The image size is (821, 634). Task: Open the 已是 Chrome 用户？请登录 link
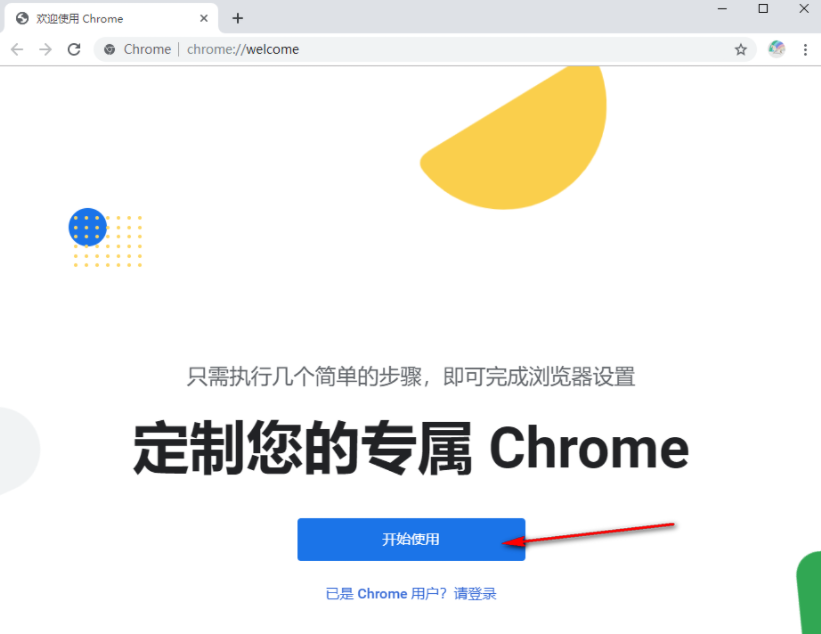(411, 594)
